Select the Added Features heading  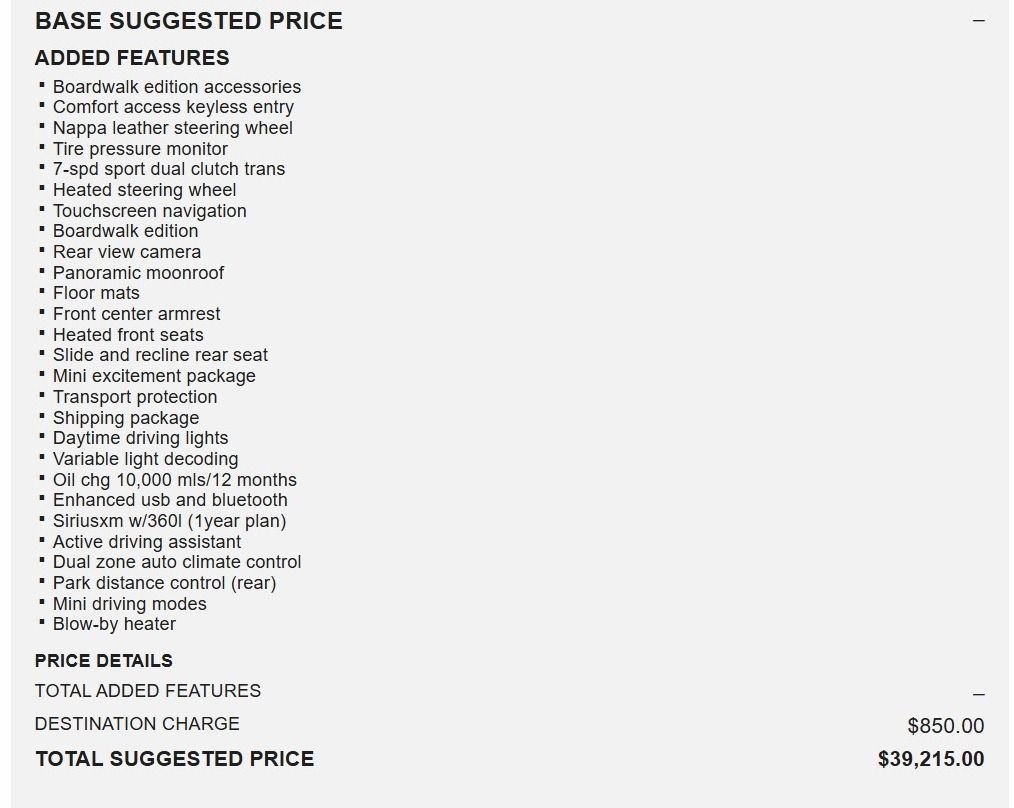pyautogui.click(x=132, y=58)
